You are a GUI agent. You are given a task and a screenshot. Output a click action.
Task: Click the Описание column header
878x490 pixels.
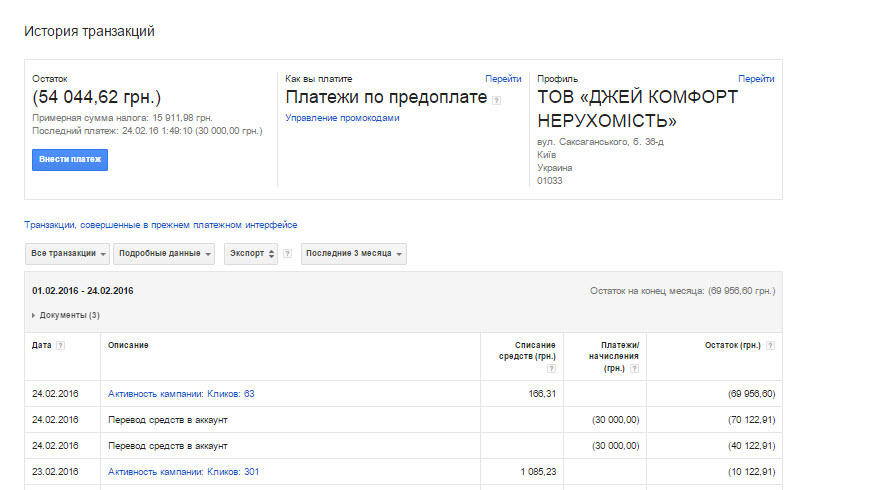point(128,346)
